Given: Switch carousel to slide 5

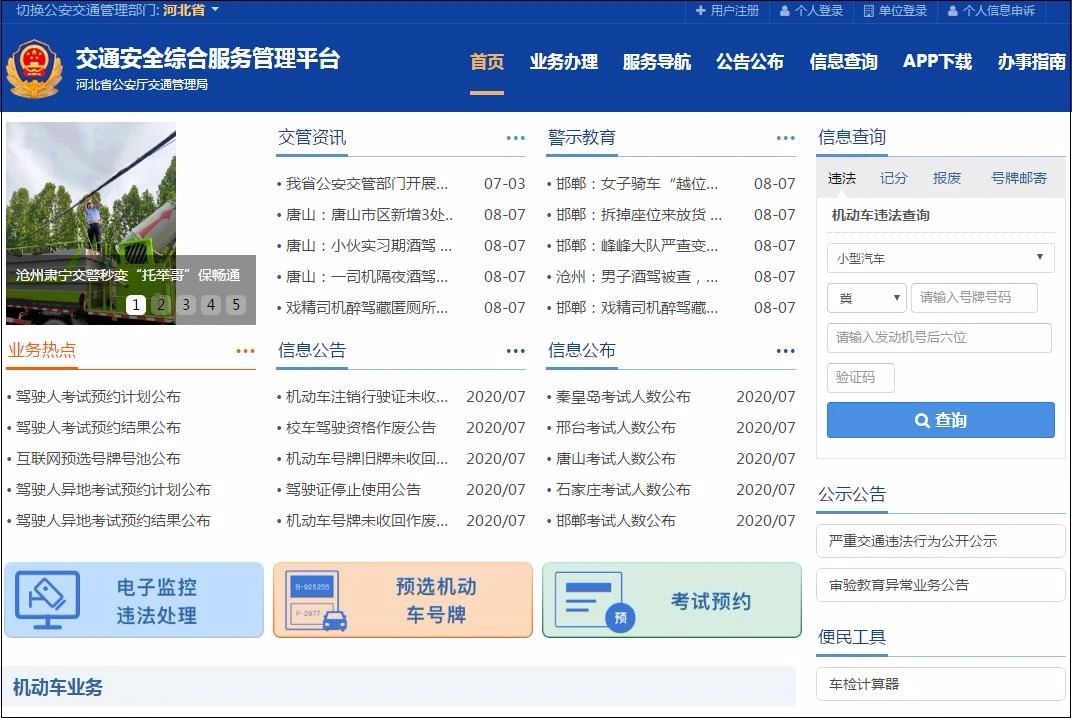Looking at the screenshot, I should pyautogui.click(x=236, y=305).
